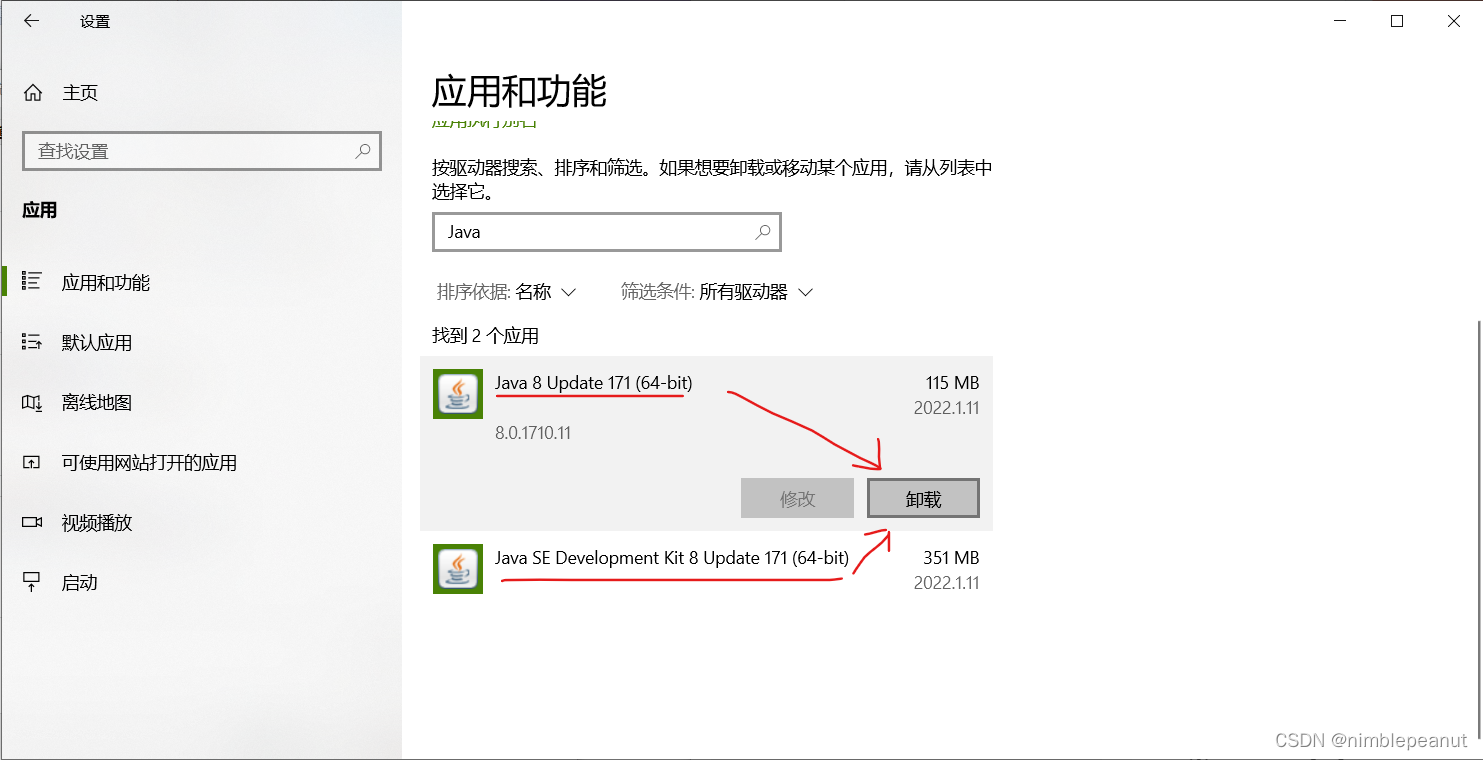Select Java SE Development Kit 8 Update 171
1483x760 pixels.
pos(706,569)
